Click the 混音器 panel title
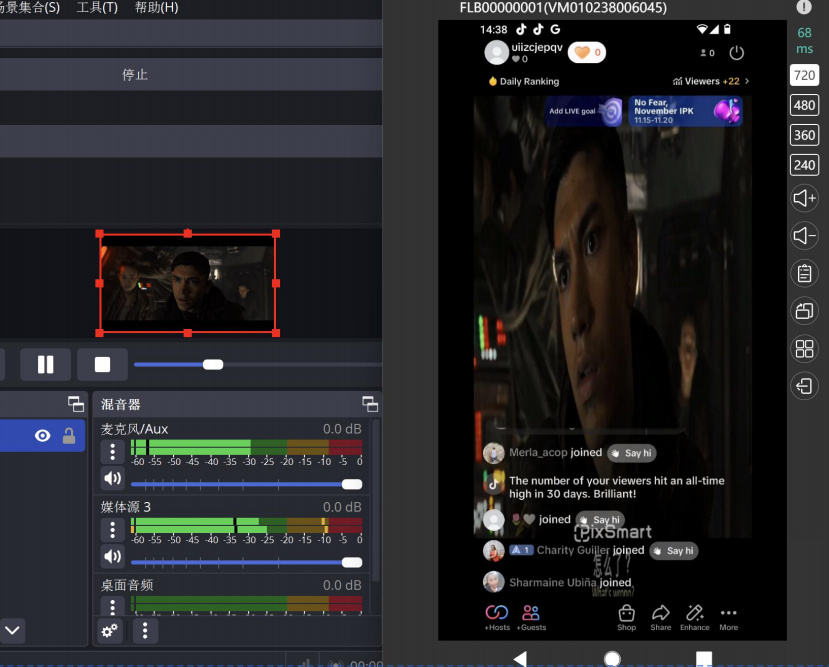The image size is (829, 667). [x=121, y=404]
